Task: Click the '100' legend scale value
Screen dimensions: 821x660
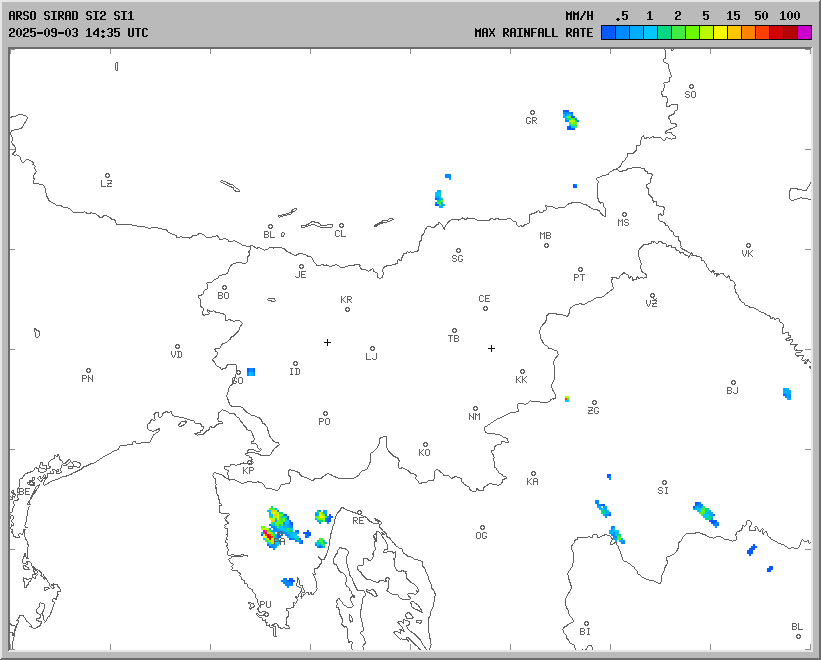Action: coord(790,16)
